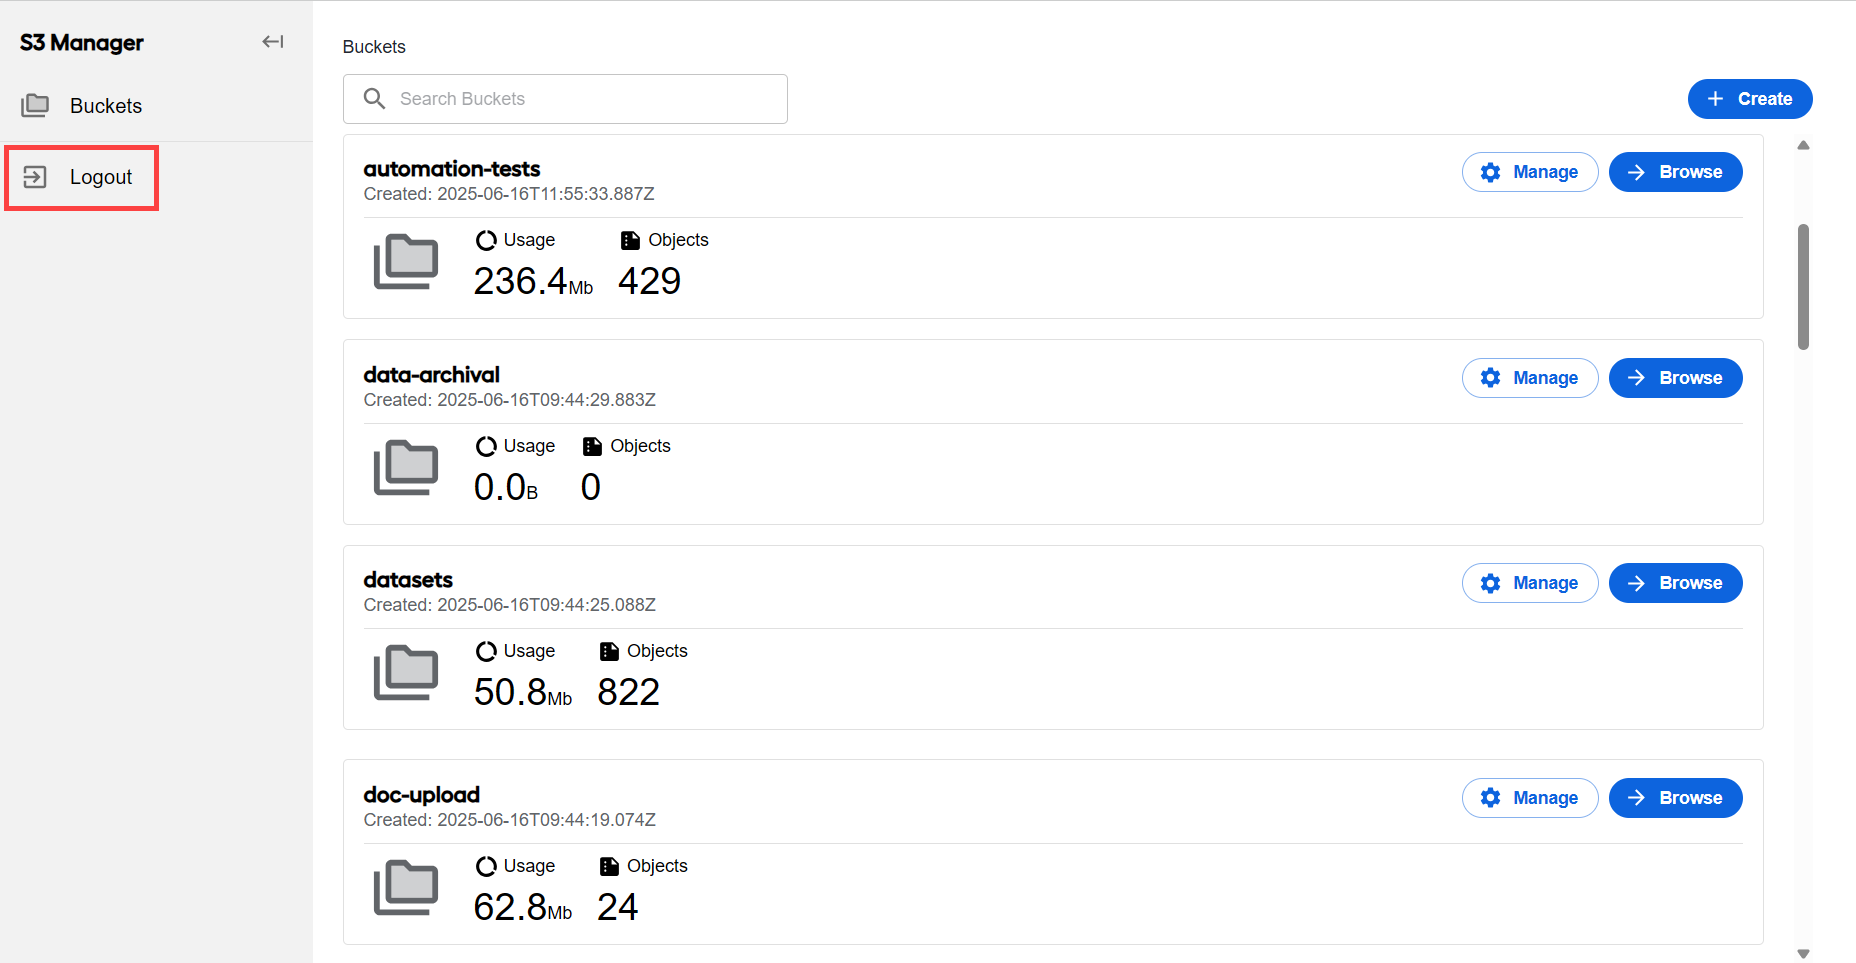Click the data-archival bucket folder icon

tap(405, 468)
